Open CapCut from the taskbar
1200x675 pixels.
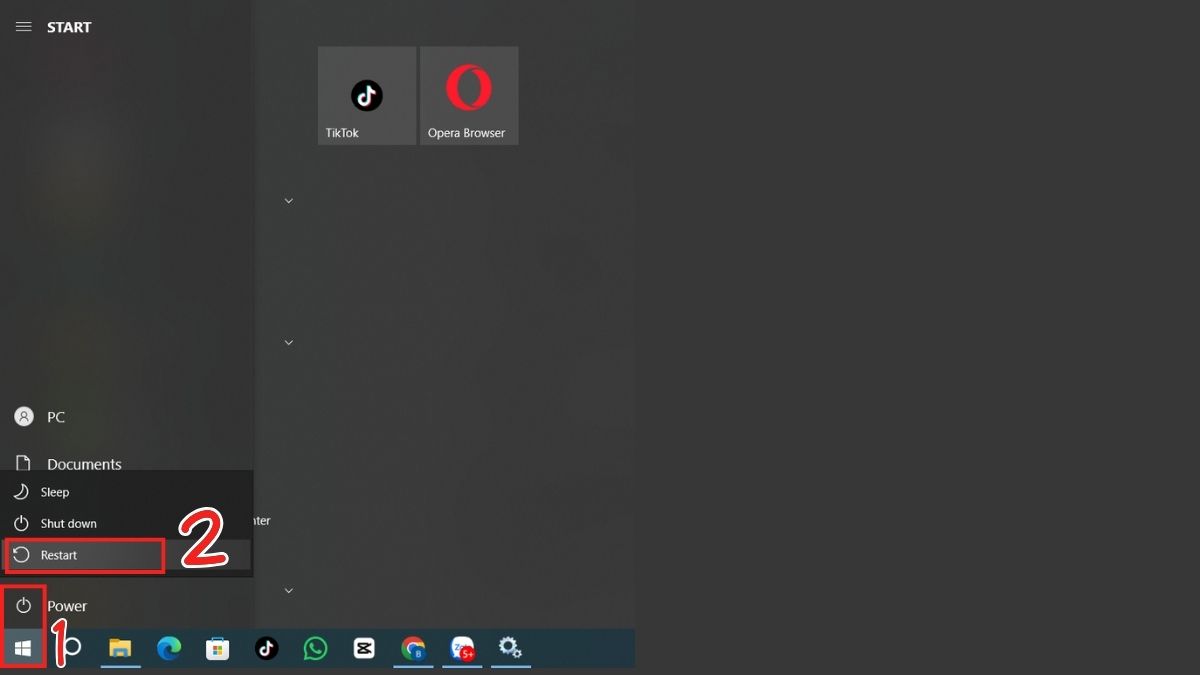click(x=363, y=648)
